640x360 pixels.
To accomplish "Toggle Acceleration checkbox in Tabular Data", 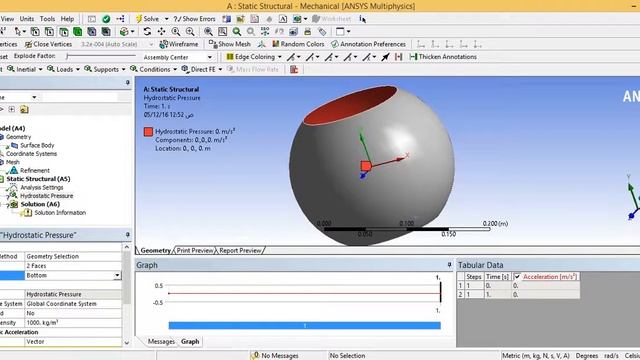I will tap(518, 277).
